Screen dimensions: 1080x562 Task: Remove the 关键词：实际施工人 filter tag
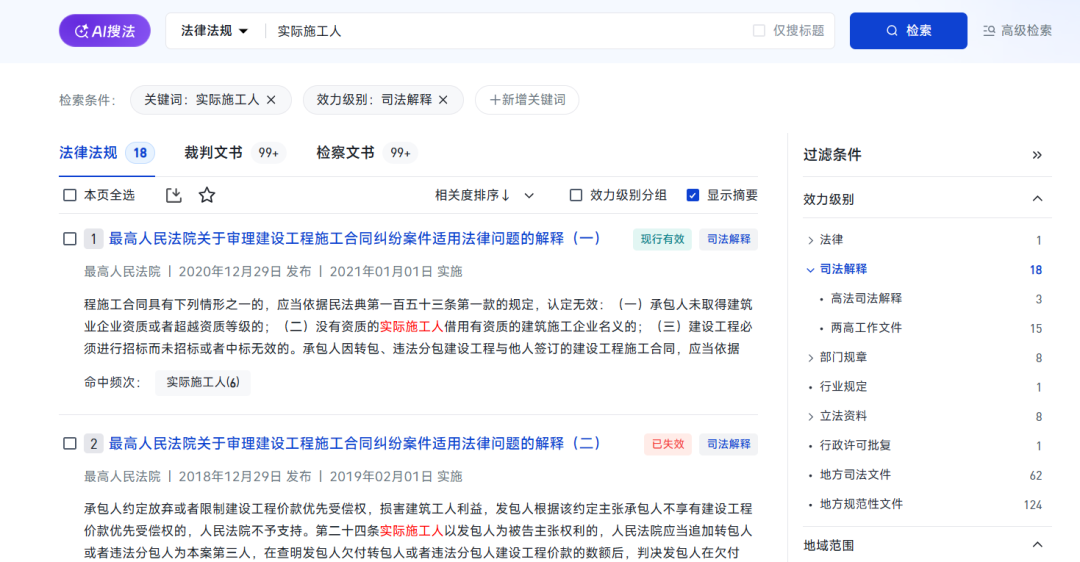[271, 100]
